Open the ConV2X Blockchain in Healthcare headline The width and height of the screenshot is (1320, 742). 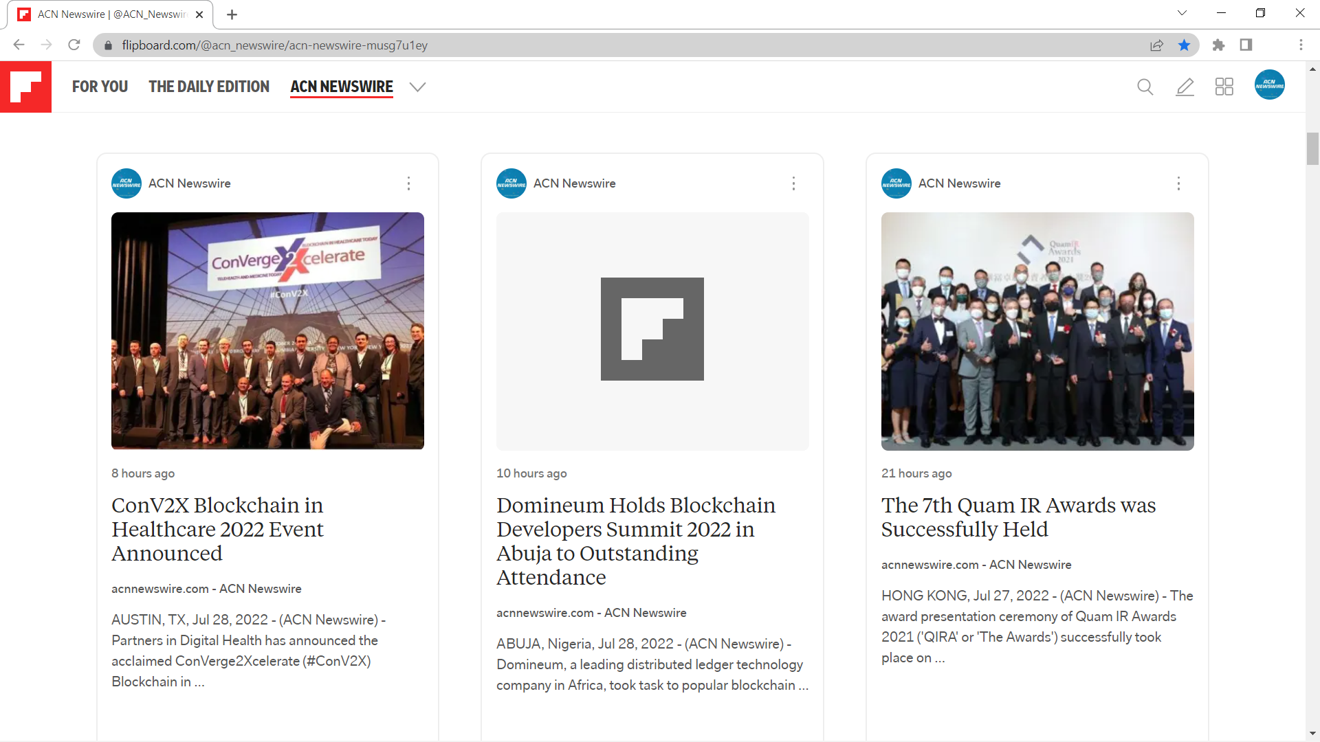(x=218, y=529)
